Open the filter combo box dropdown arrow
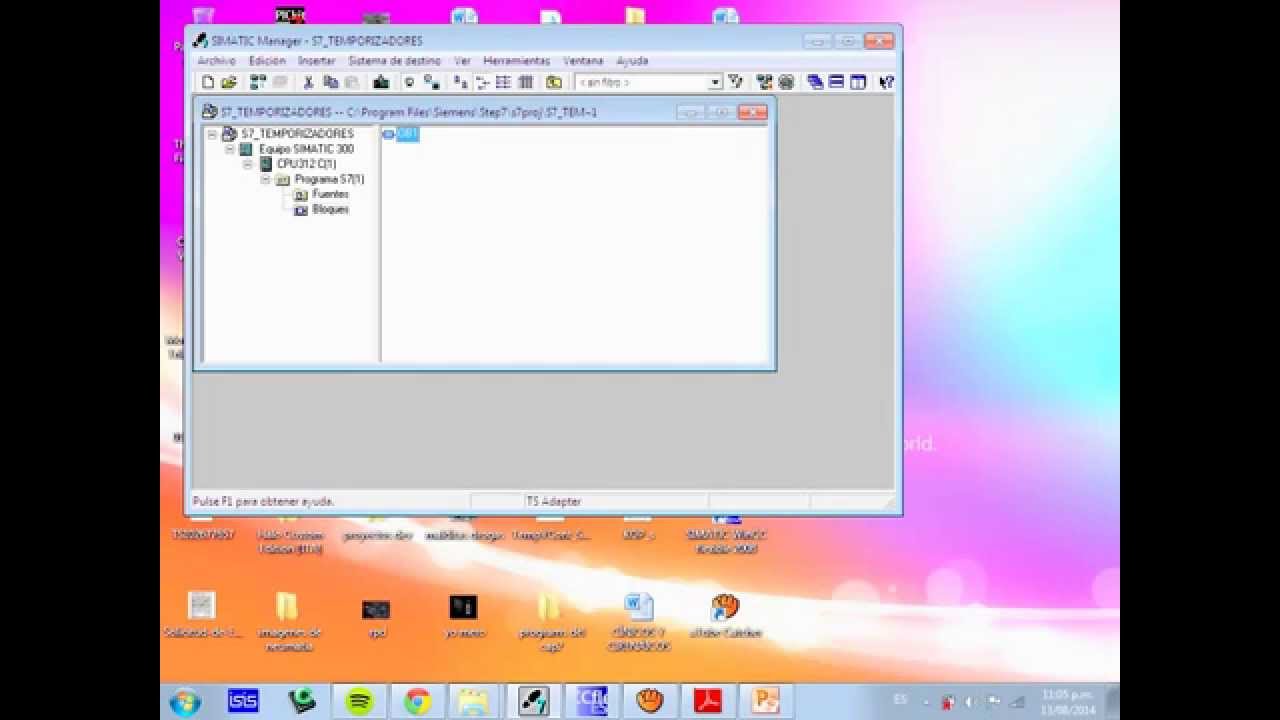Screen dimensions: 1280x720 (x=715, y=82)
